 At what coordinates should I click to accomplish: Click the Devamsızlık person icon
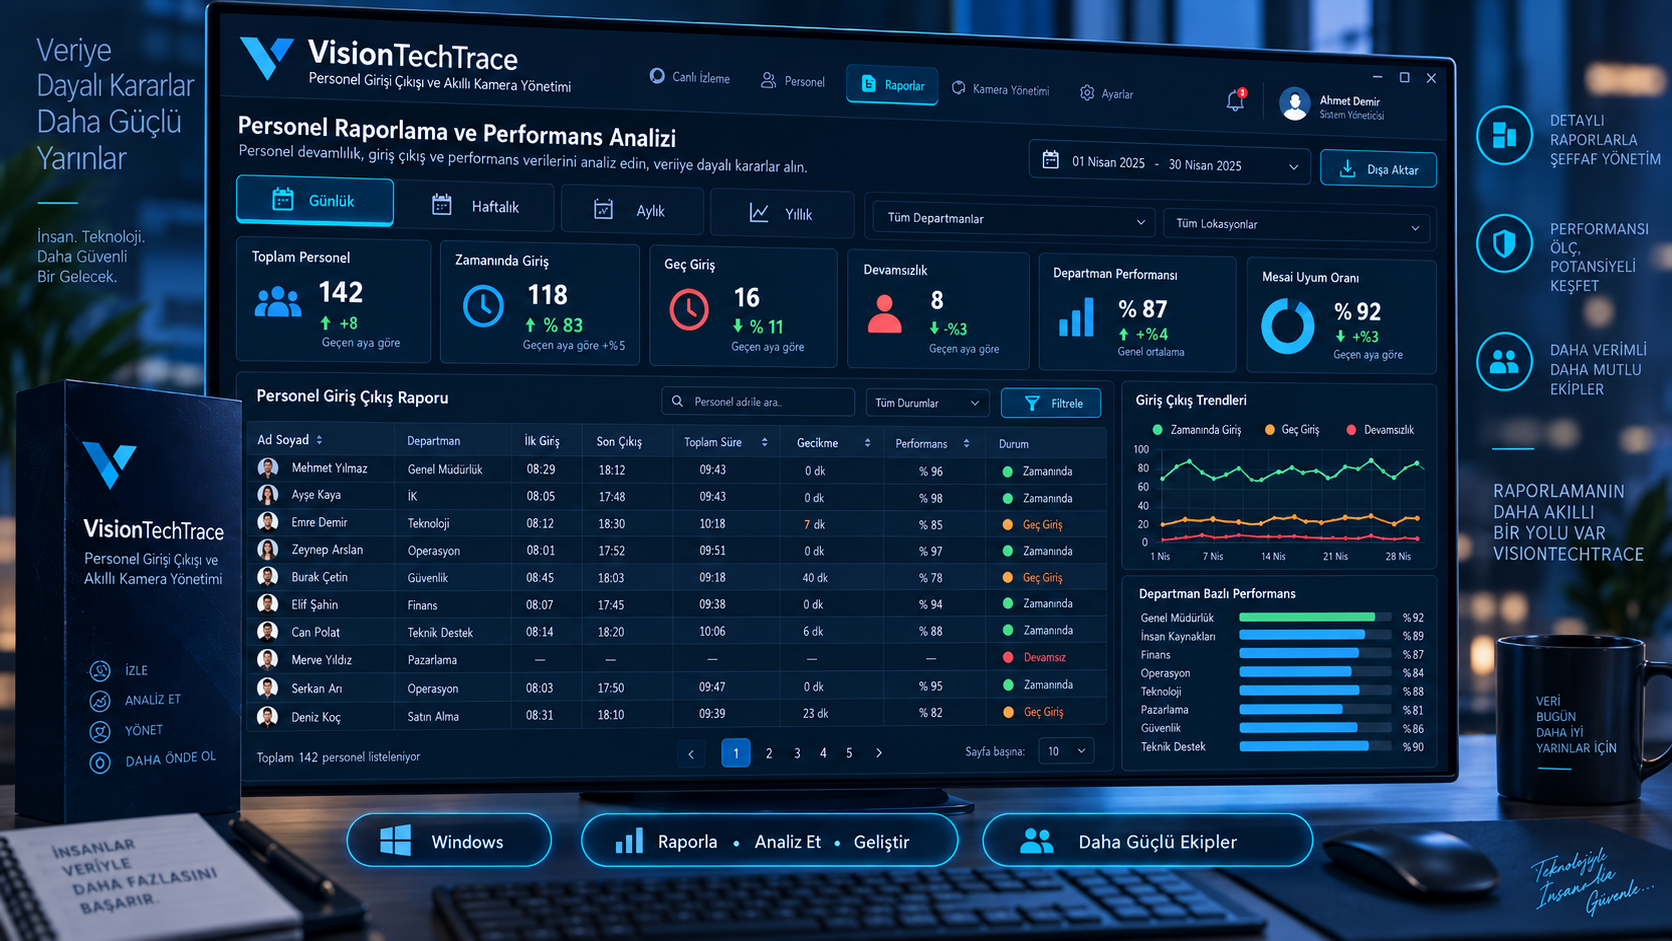coord(884,314)
